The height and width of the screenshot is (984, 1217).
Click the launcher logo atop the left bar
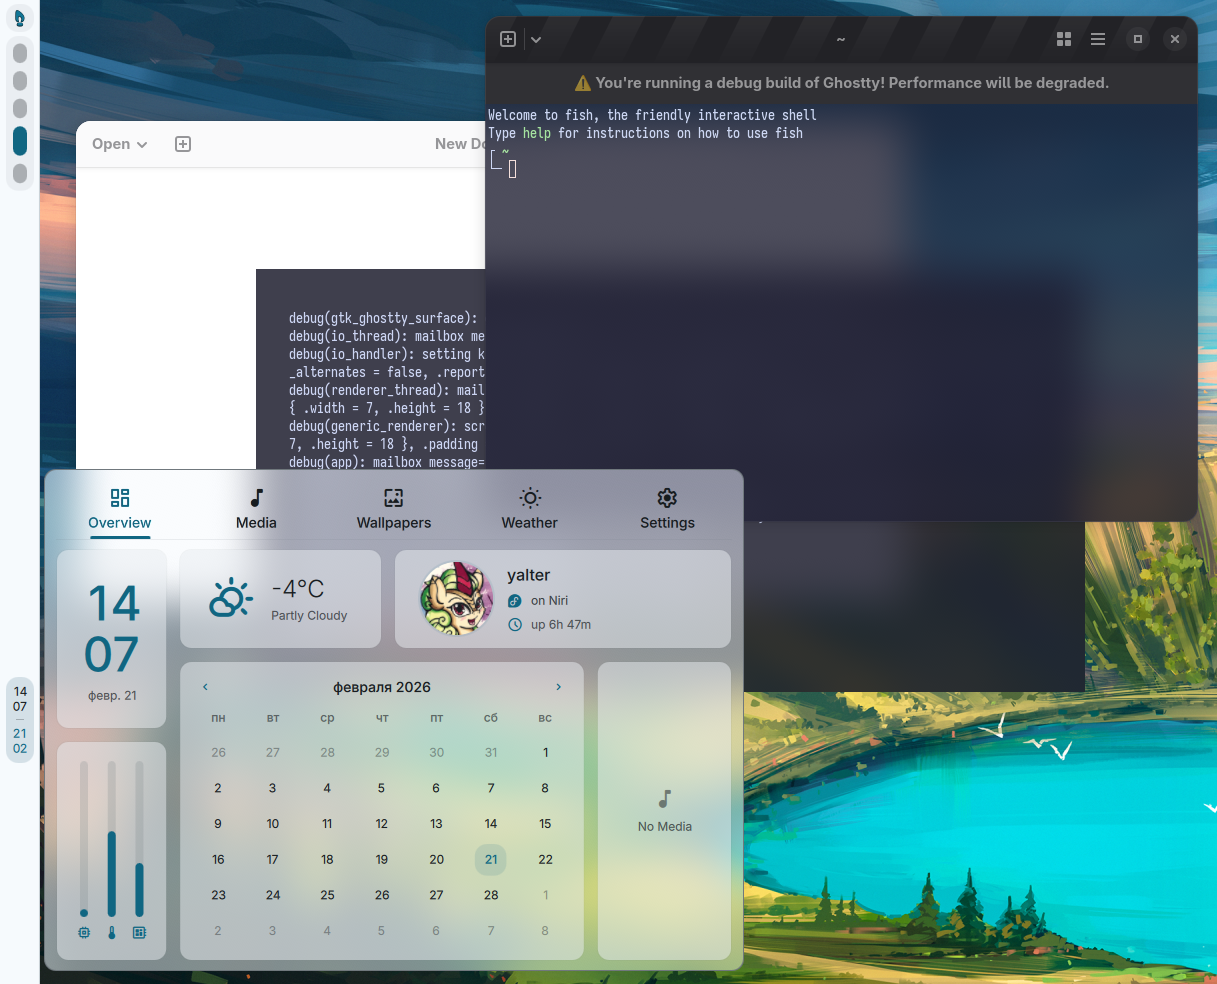[x=19, y=18]
